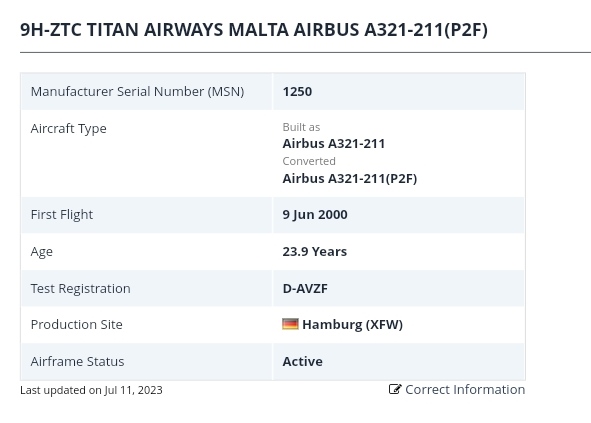
Task: Click the Age row label
Action: click(x=41, y=252)
